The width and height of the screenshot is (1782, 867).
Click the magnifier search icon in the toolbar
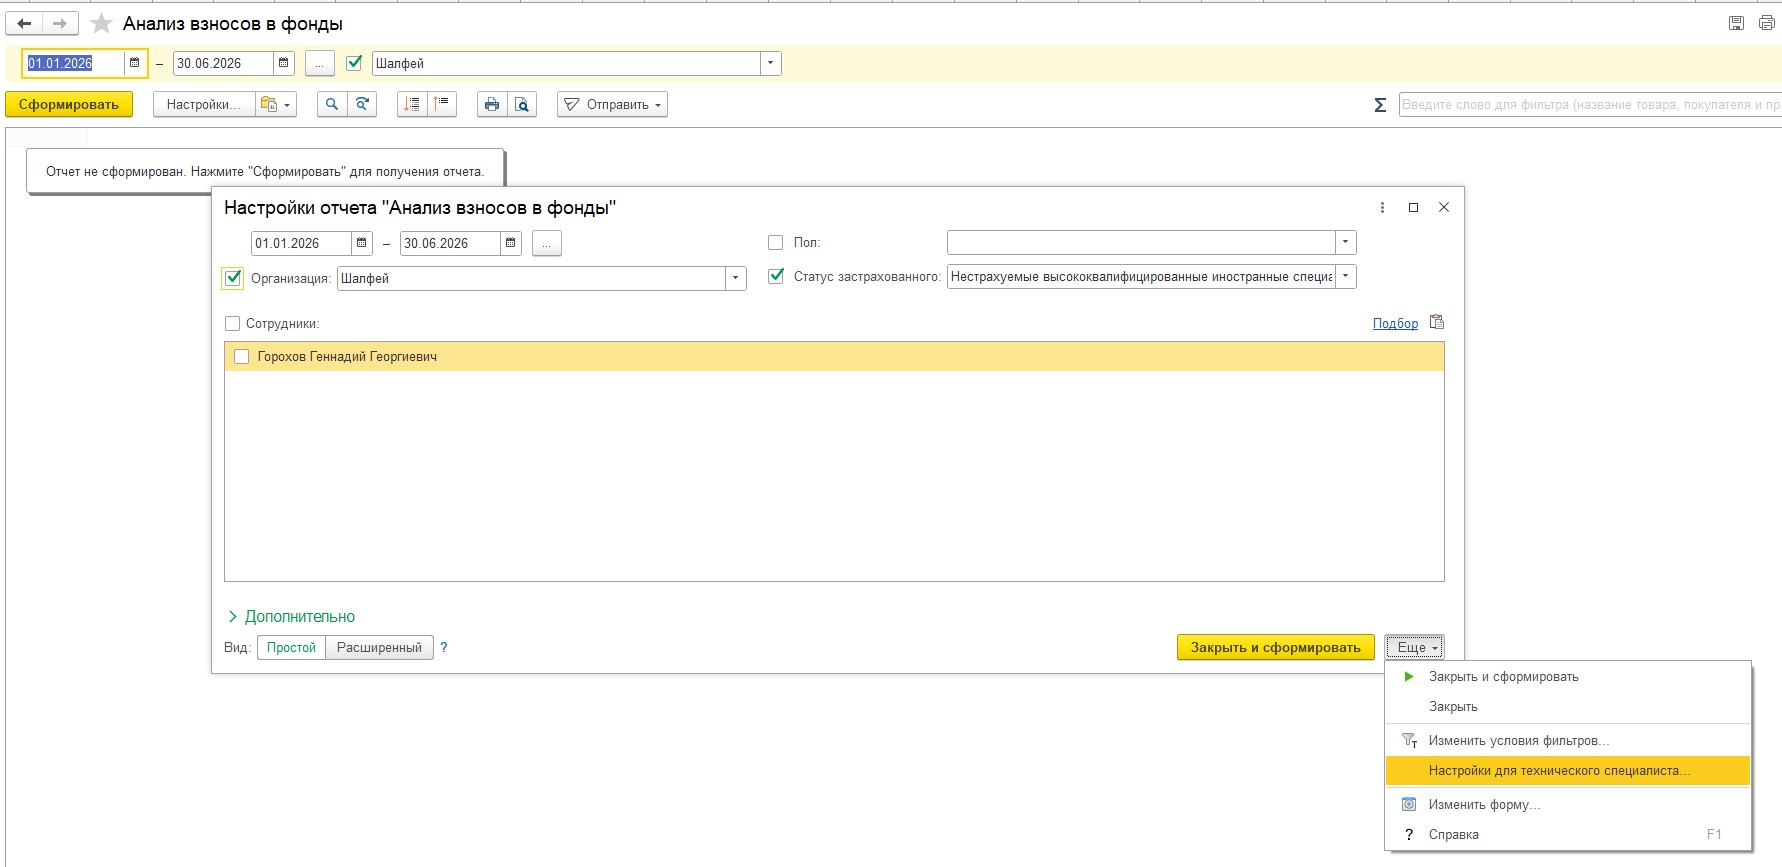click(332, 104)
